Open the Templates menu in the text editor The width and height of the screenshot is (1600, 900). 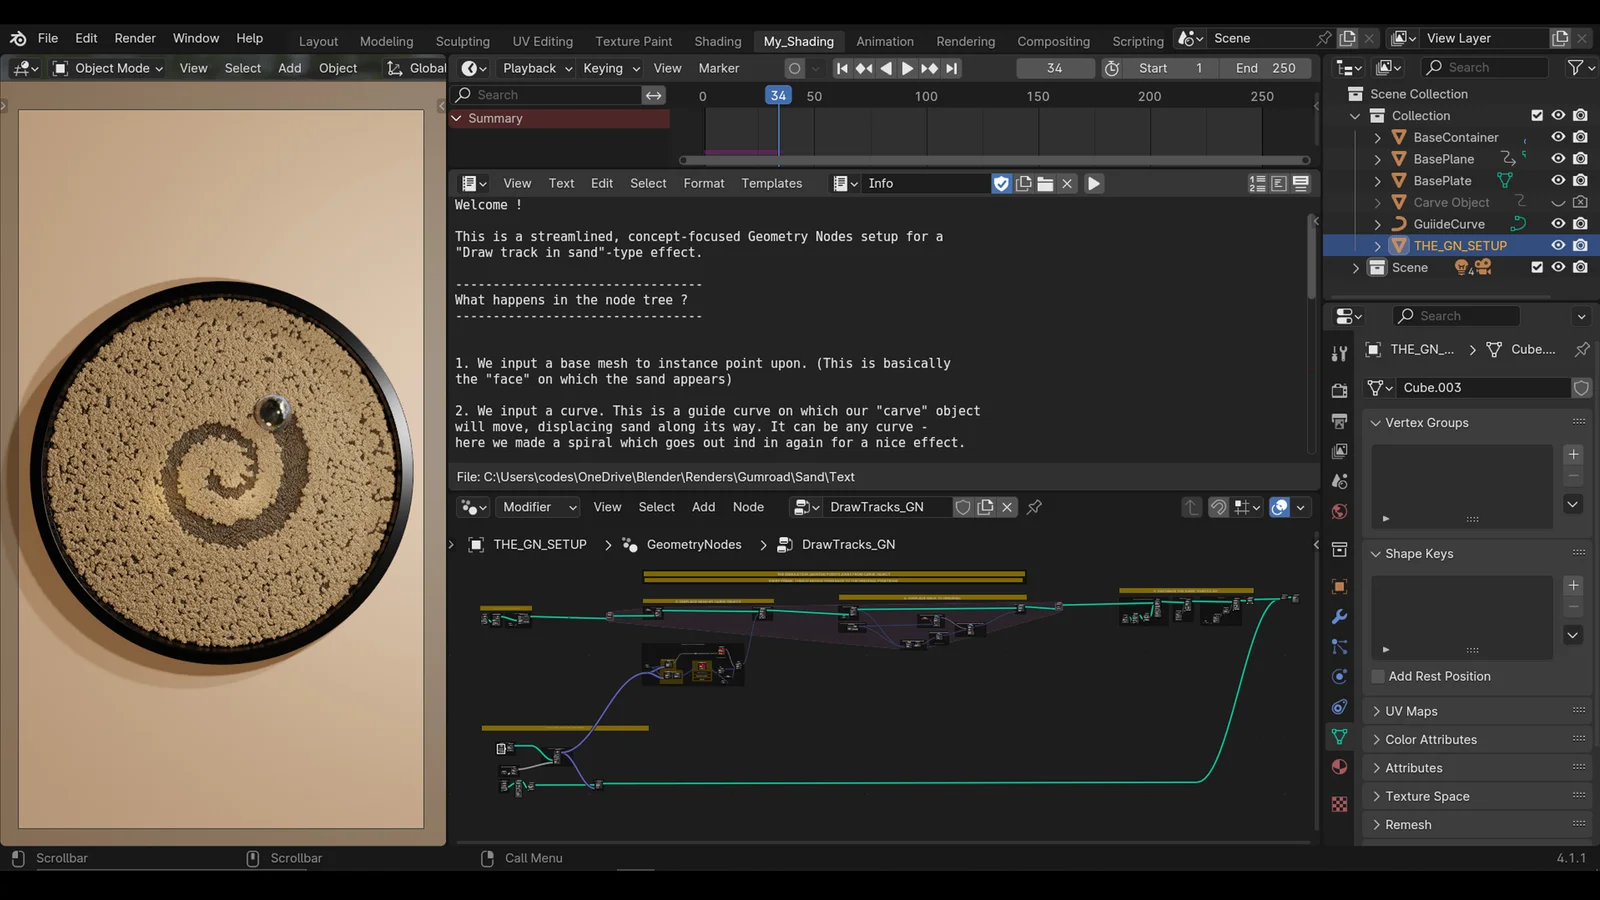click(x=771, y=183)
